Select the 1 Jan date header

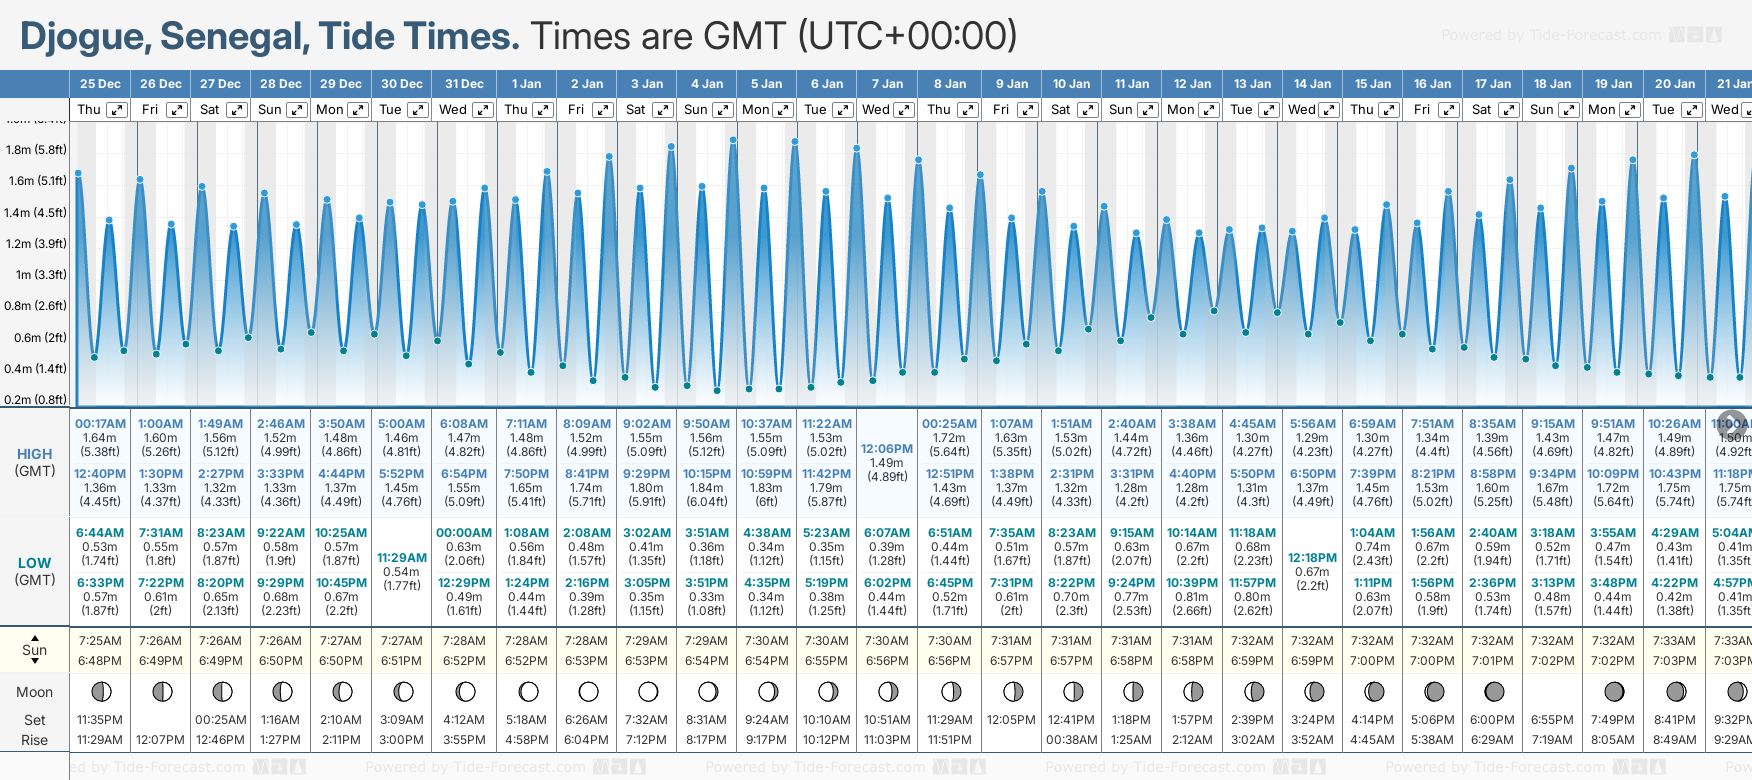click(526, 84)
